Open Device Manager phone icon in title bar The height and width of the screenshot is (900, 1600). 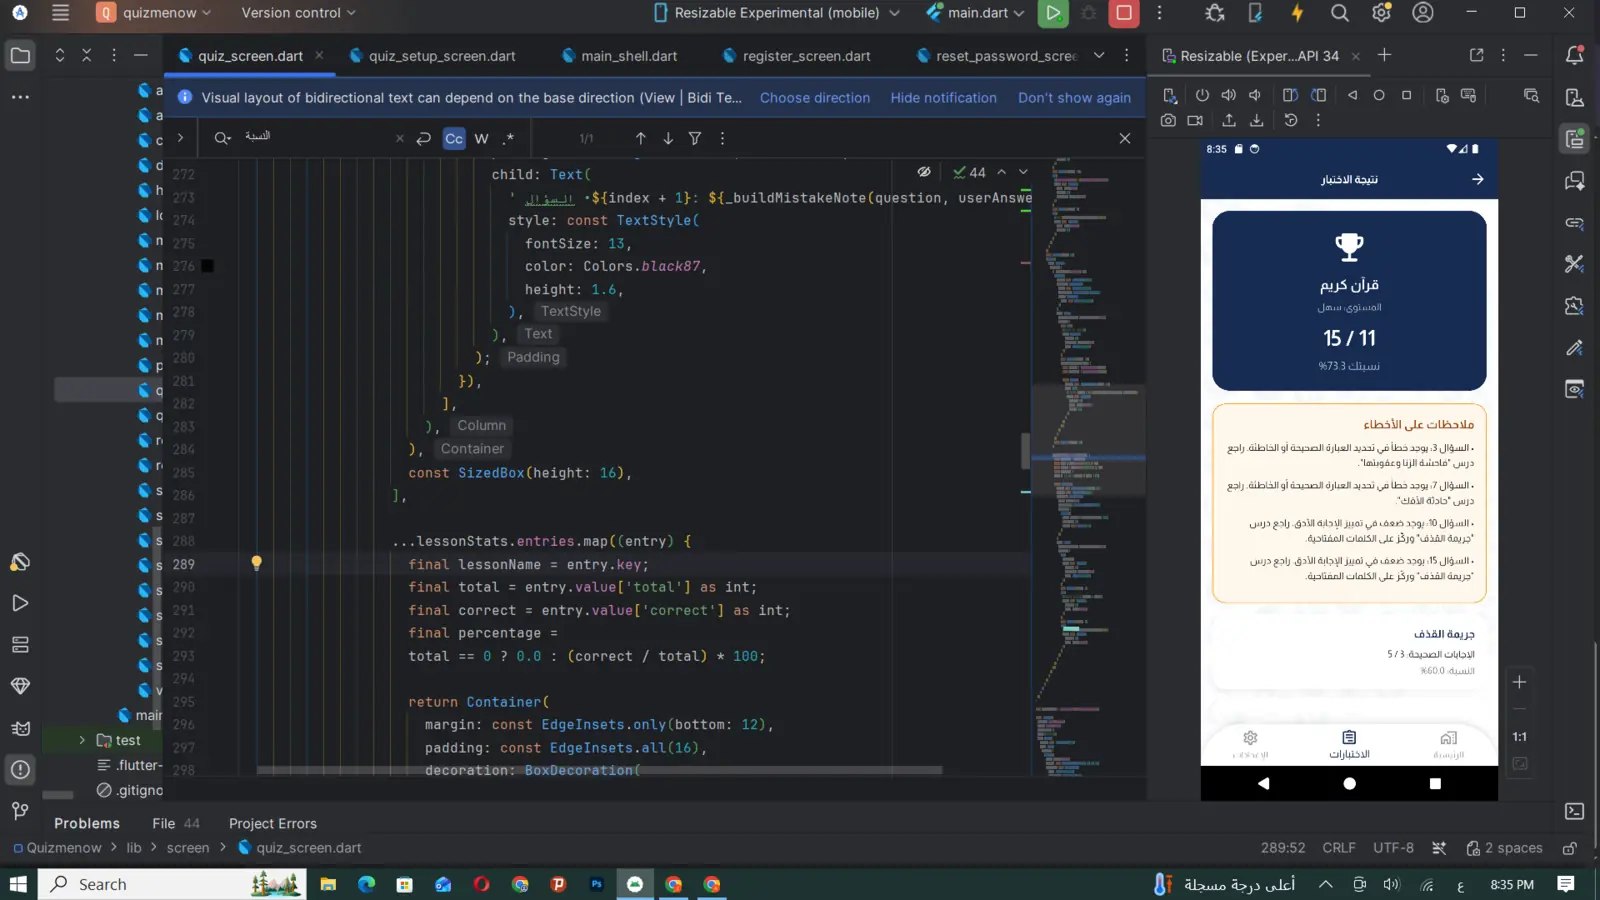[x=1256, y=13]
